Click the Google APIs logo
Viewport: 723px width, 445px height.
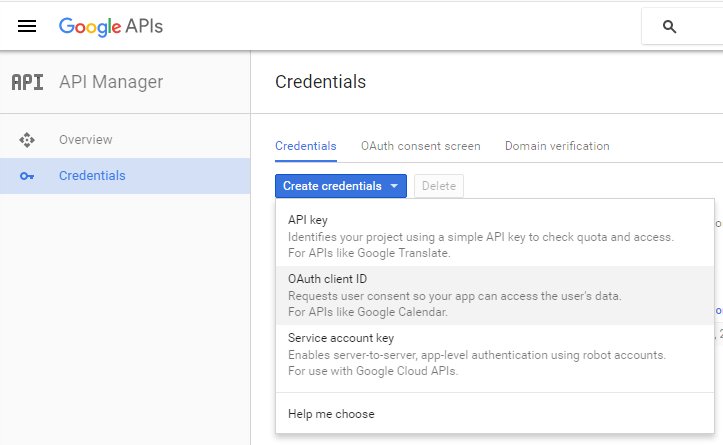point(110,26)
